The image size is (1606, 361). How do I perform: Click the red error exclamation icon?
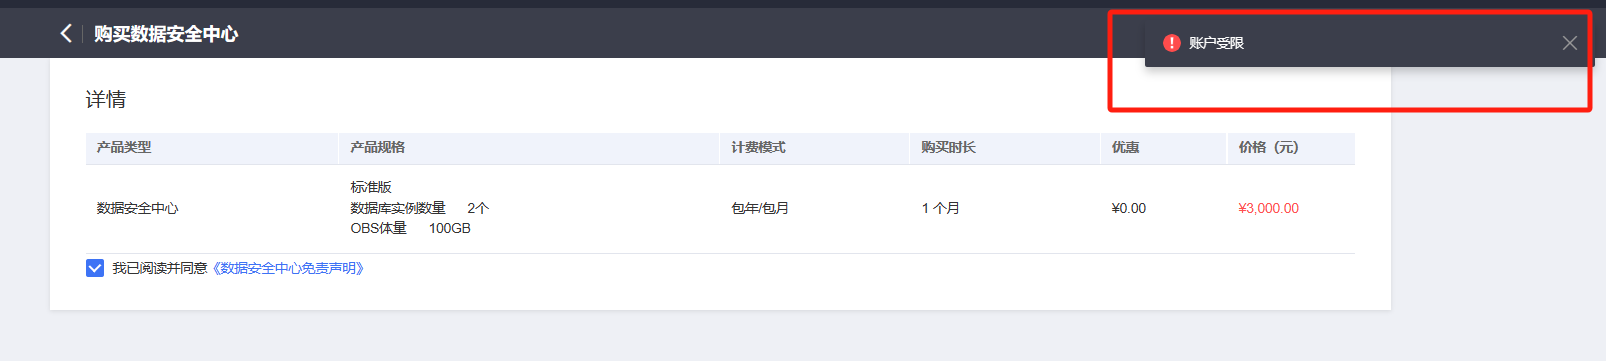tap(1172, 43)
